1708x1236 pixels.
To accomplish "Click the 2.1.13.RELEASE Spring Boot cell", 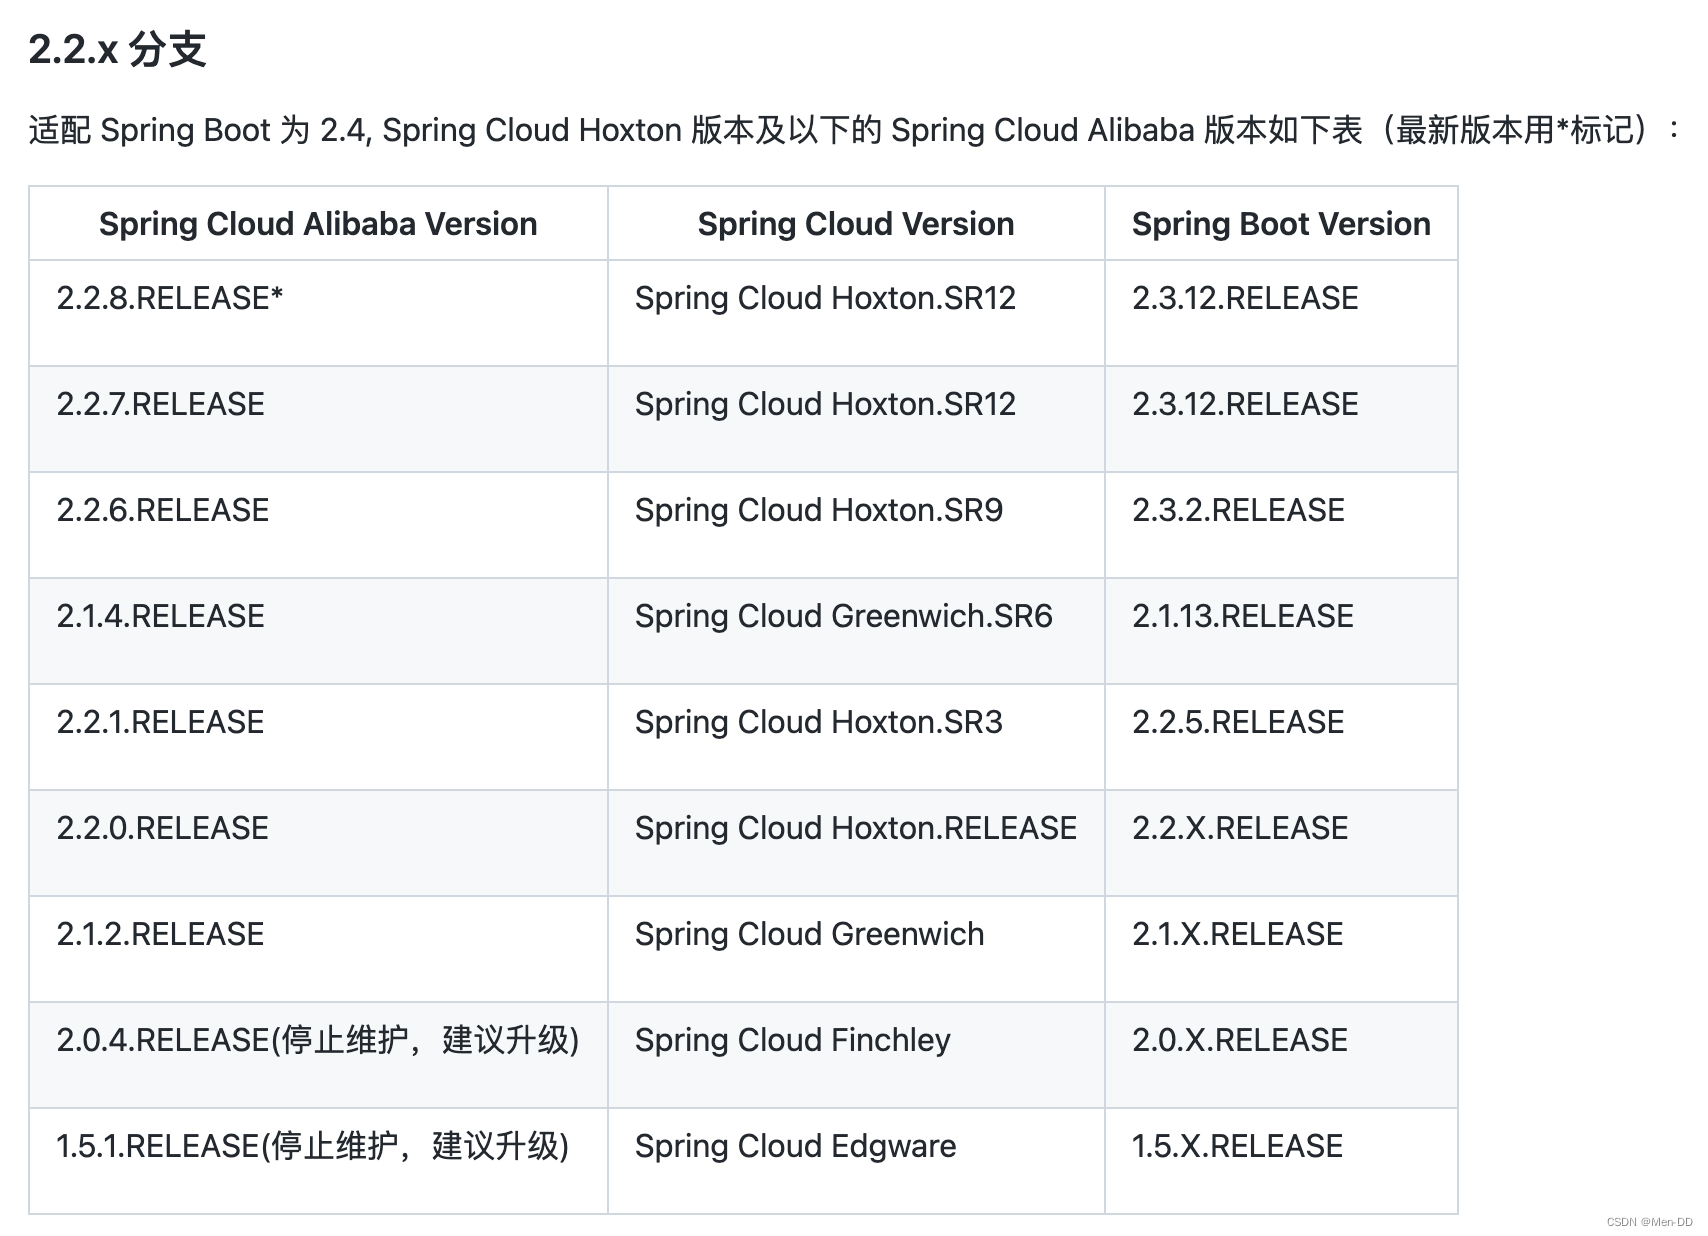I will tap(1242, 616).
